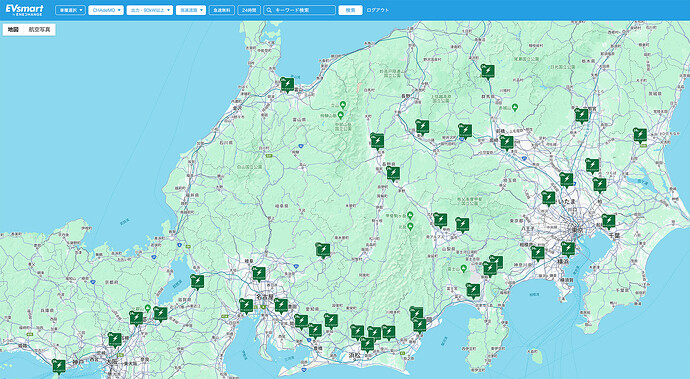Select charger marker southwest of 名古屋 label
690x379 pixels.
[x=246, y=305]
